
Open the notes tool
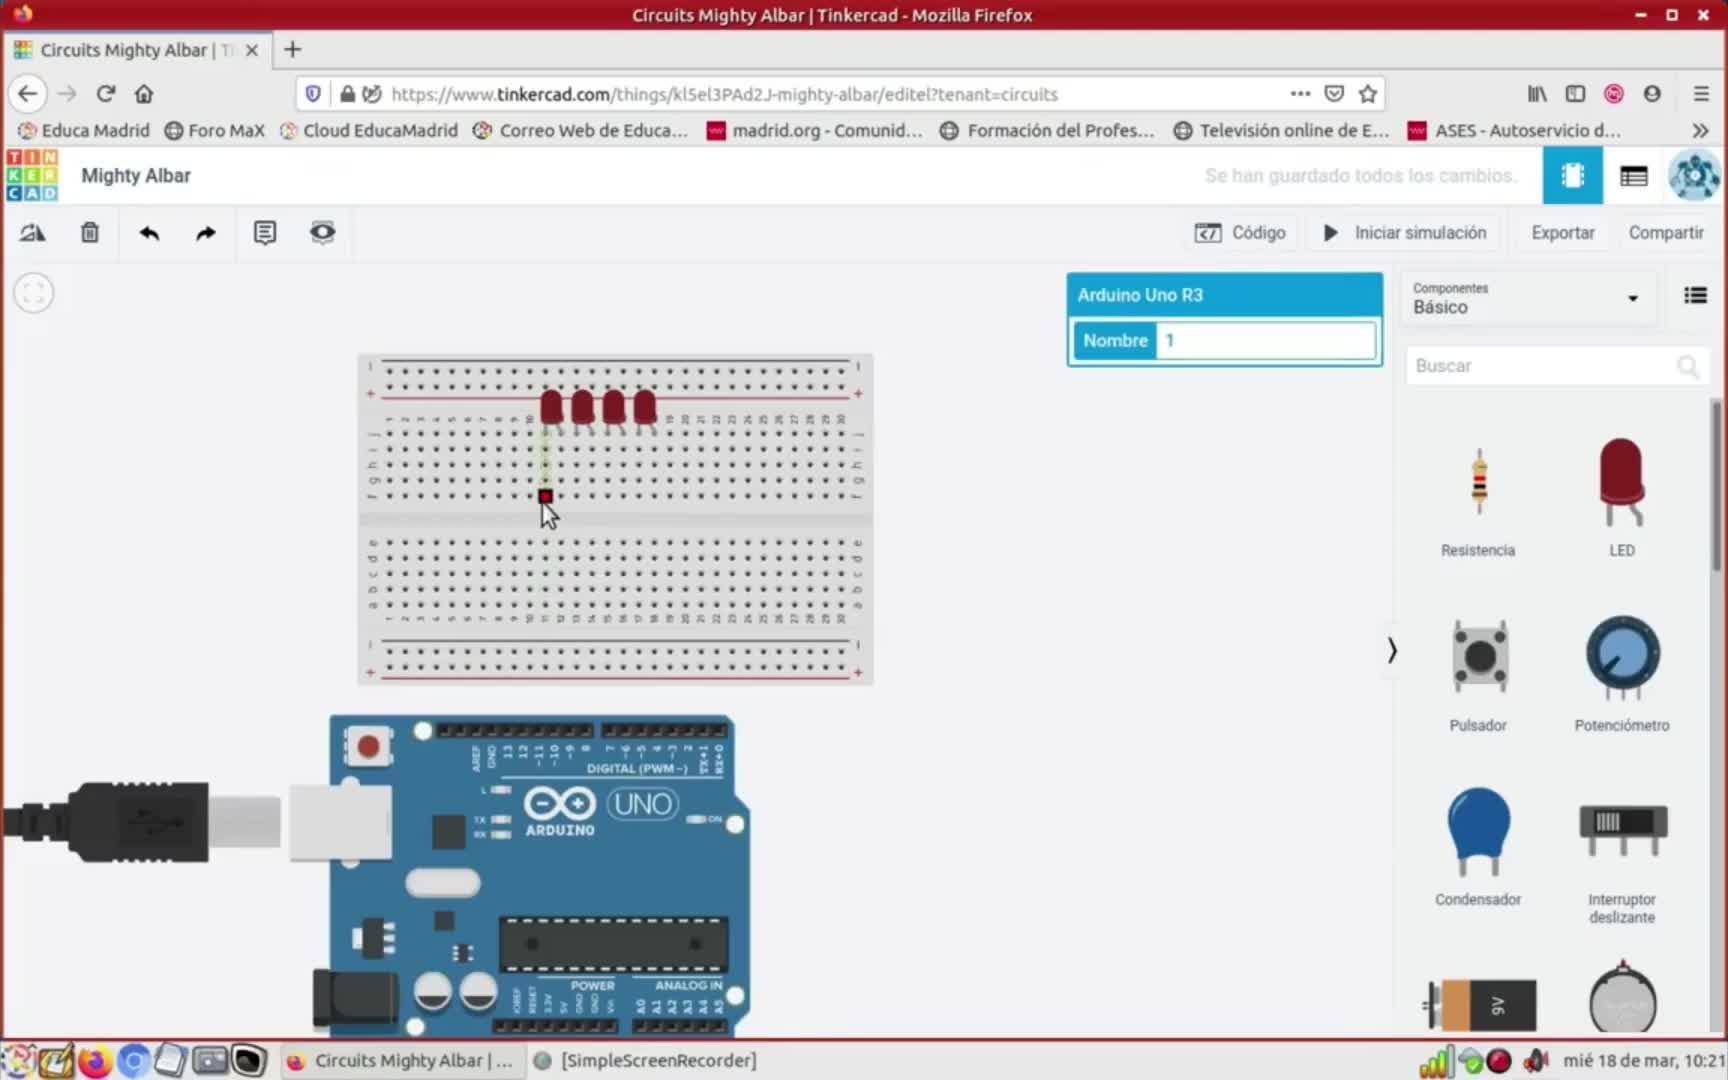[265, 233]
